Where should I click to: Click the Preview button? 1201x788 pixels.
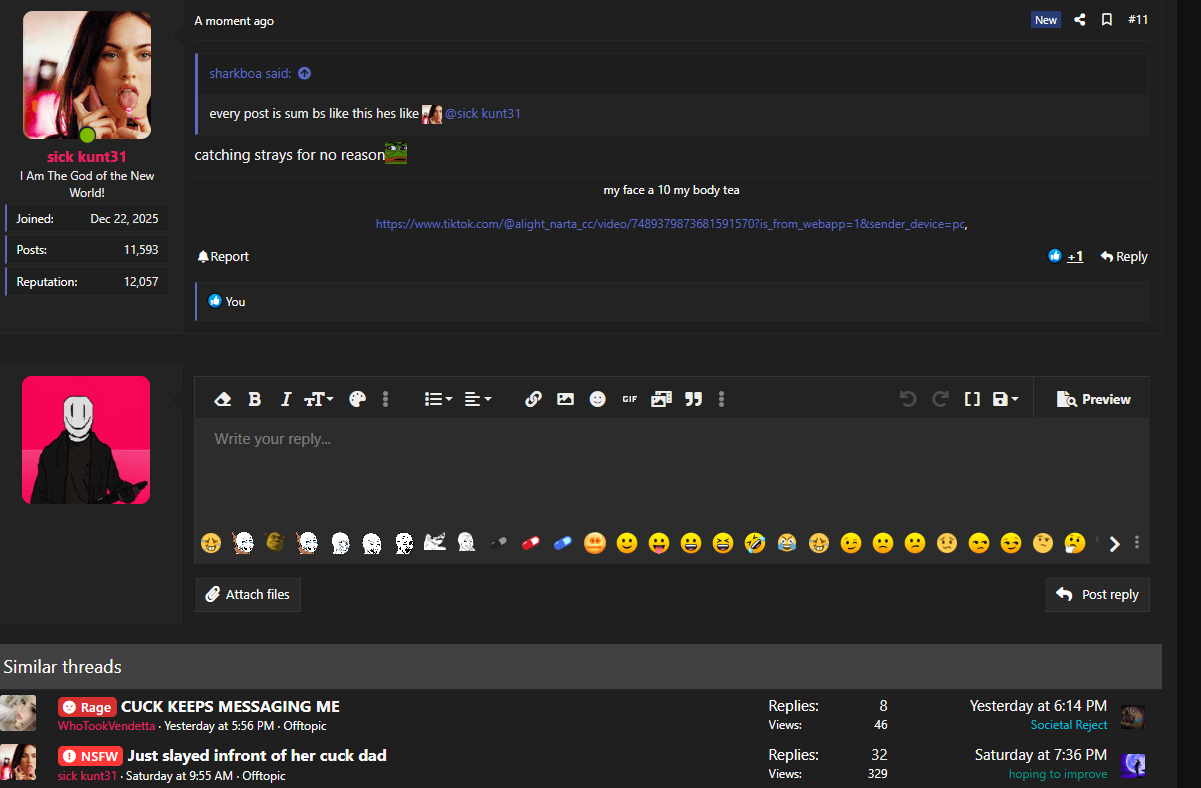[1093, 399]
